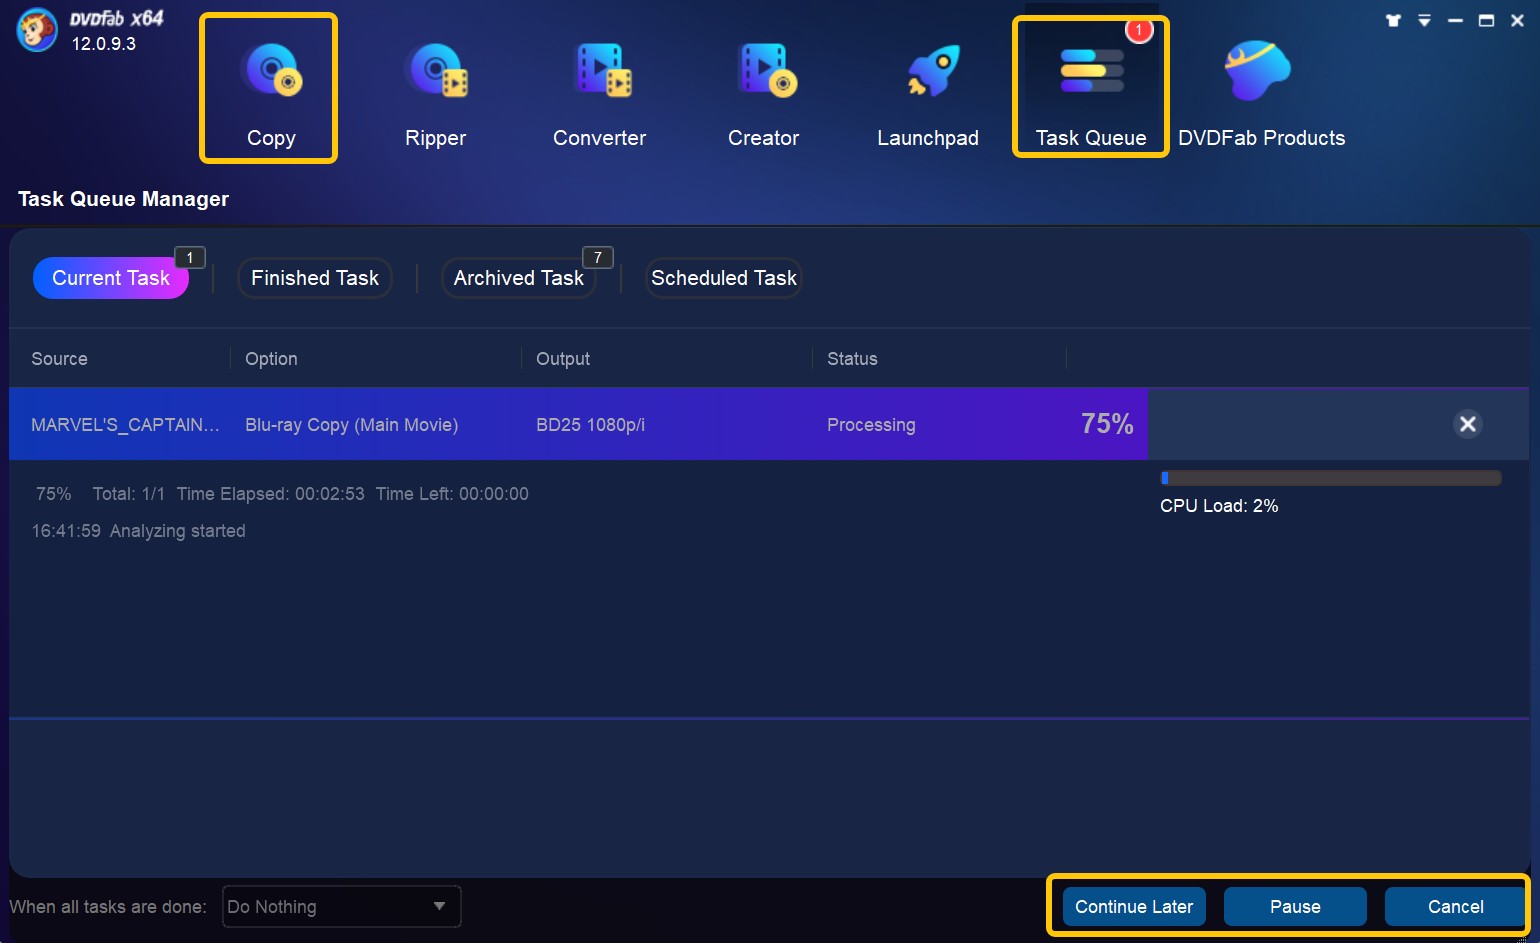Cancel the current task
The height and width of the screenshot is (943, 1540).
[1455, 907]
